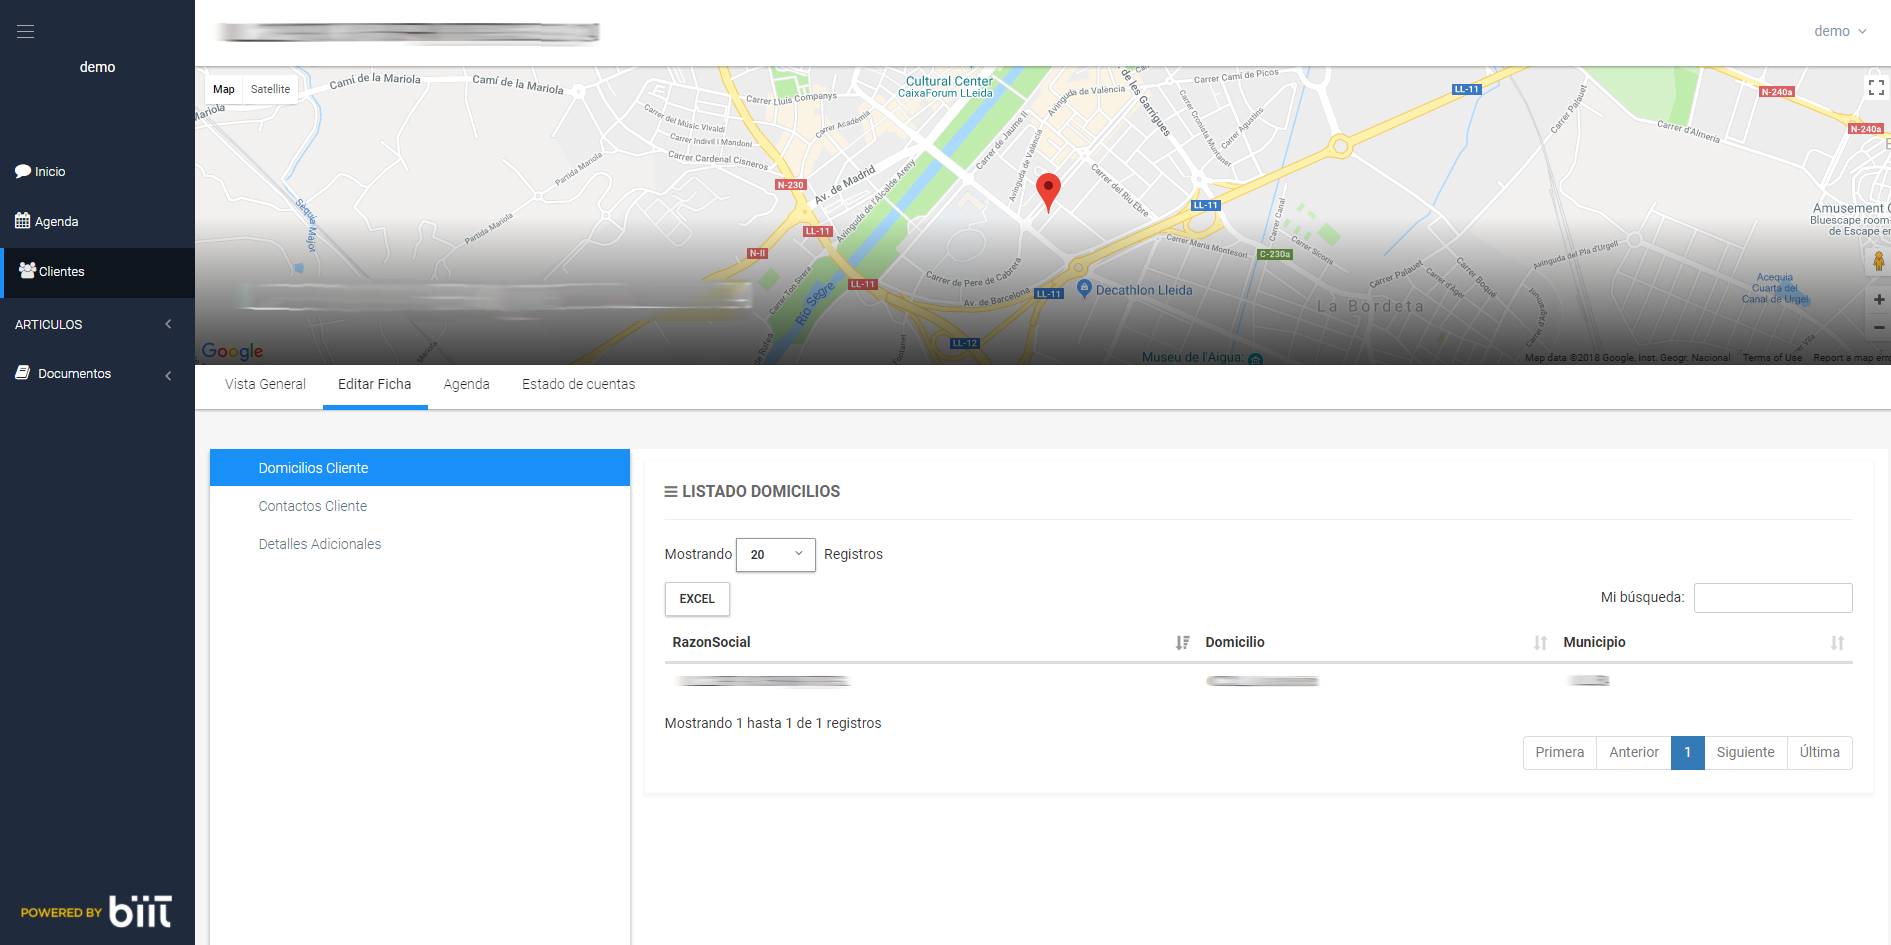This screenshot has width=1891, height=945.
Task: Open the demo user dropdown
Action: point(1840,32)
